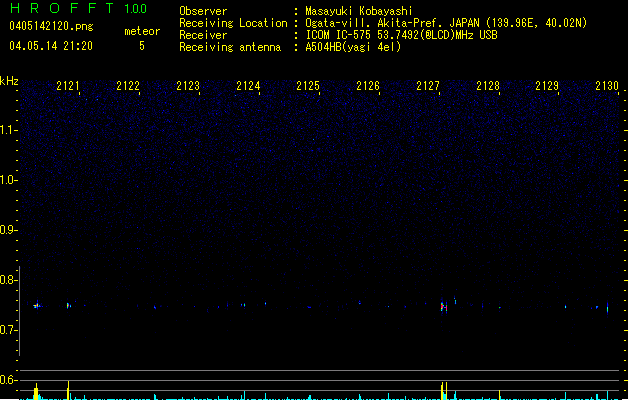
Task: Click the meteor count value 5
Action: (x=142, y=46)
